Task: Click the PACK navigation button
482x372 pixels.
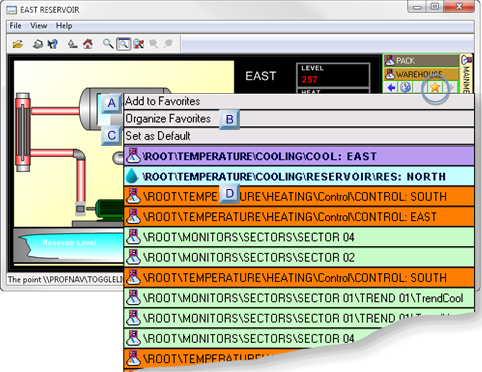Action: tap(421, 61)
